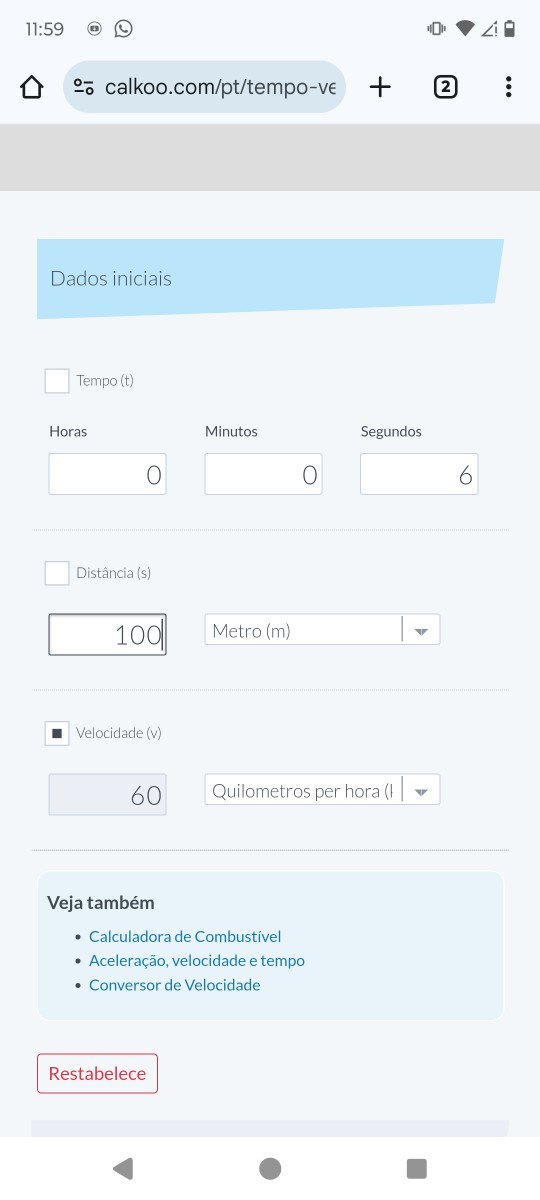
Task: Click the Restabelece reset button
Action: (x=97, y=1073)
